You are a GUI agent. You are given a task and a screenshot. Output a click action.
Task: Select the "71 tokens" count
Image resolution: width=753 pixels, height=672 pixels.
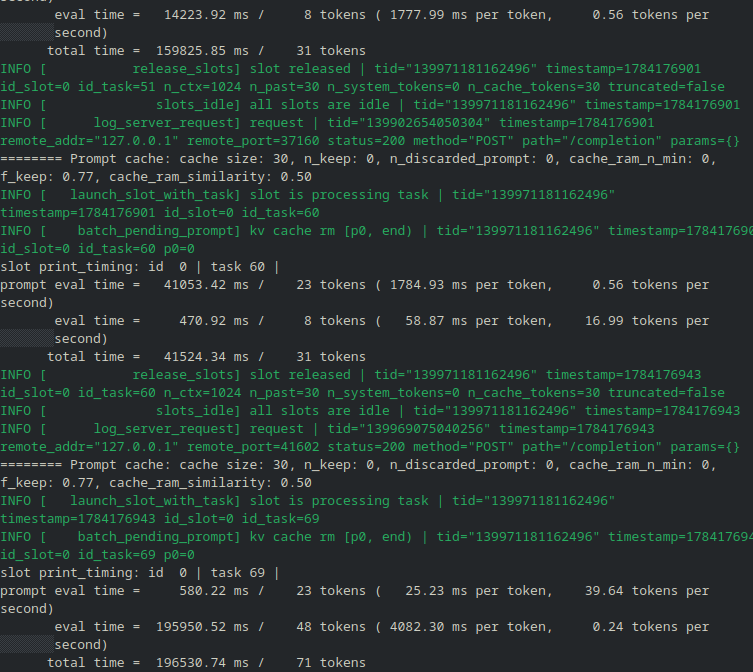[x=331, y=663]
